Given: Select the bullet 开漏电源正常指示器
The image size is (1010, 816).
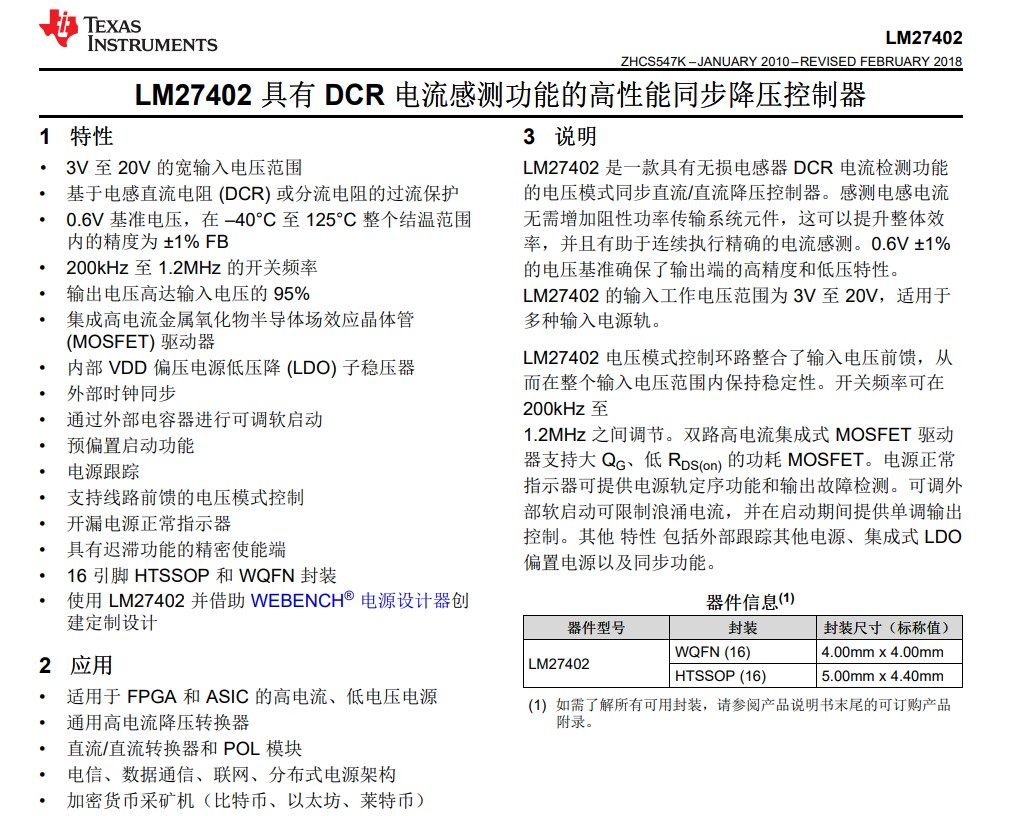Looking at the screenshot, I should point(149,523).
